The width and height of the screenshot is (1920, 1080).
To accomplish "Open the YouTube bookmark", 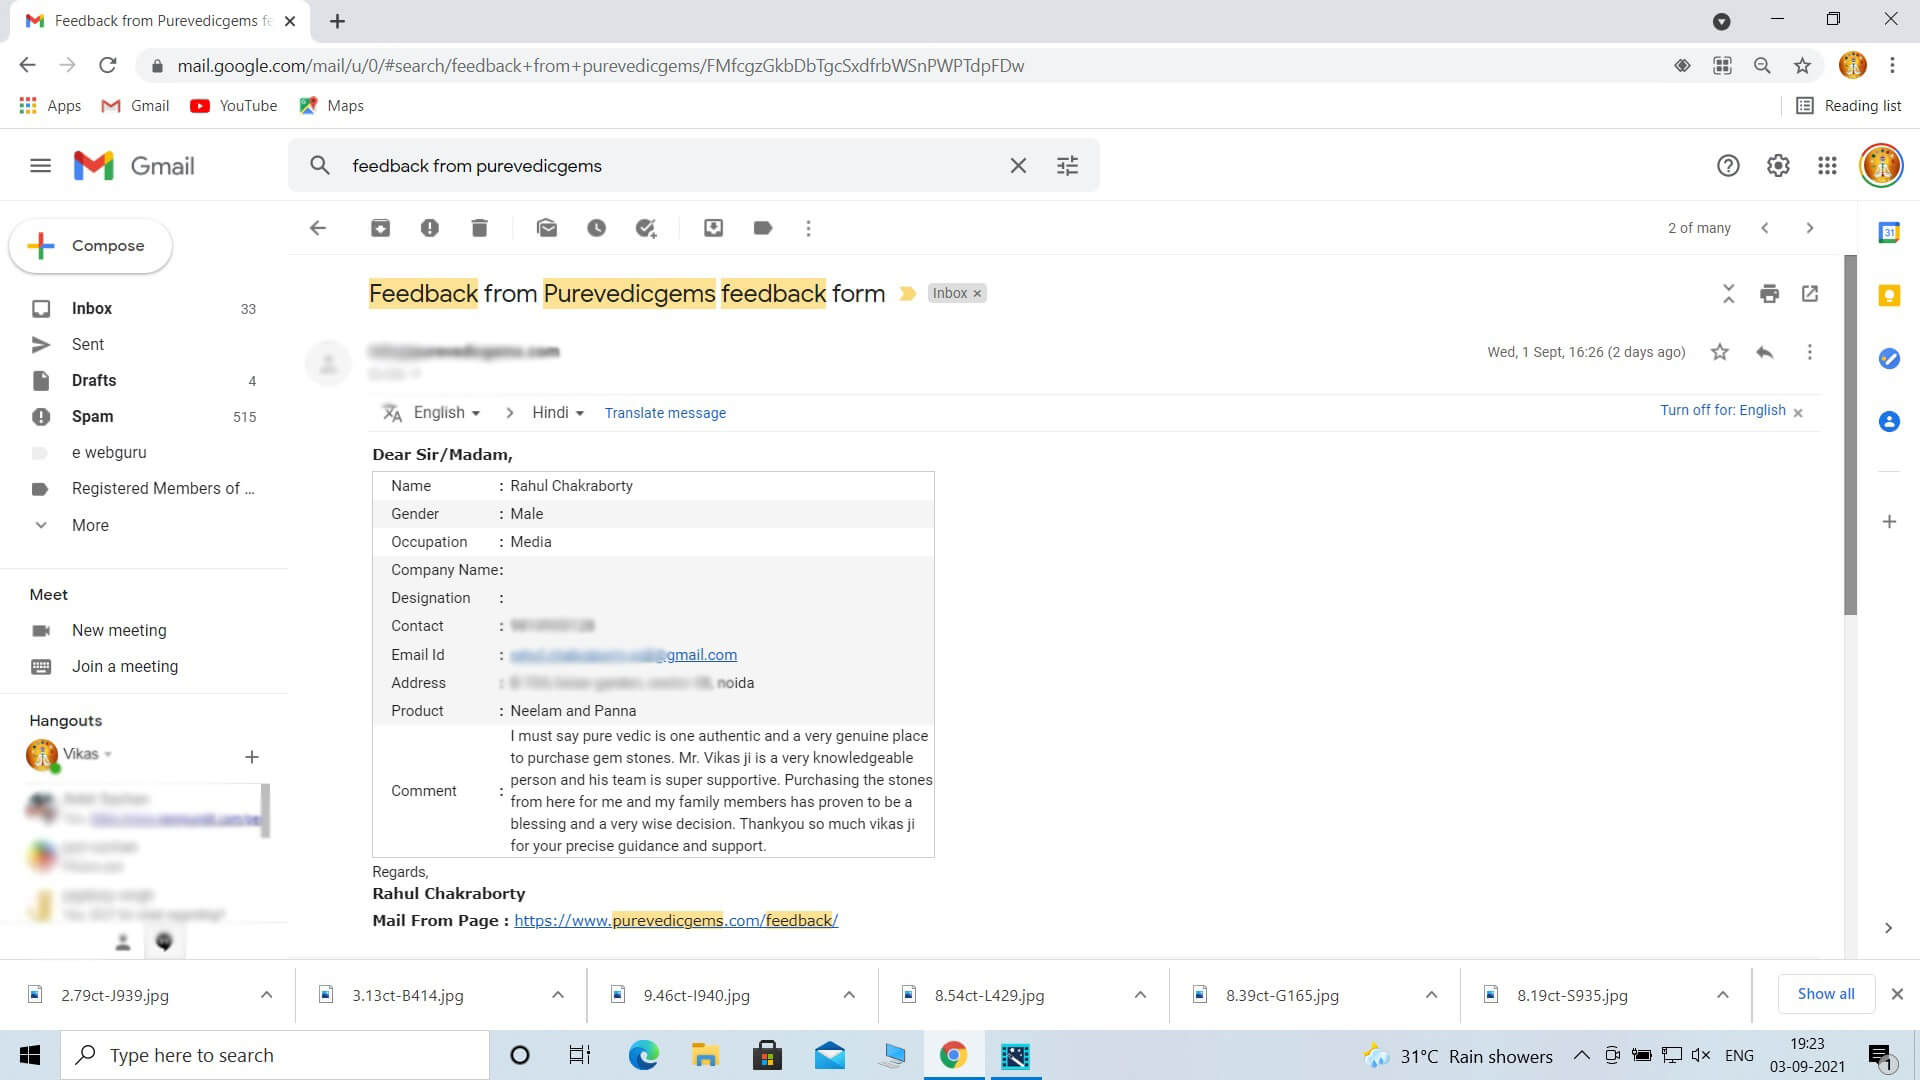I will pos(234,106).
